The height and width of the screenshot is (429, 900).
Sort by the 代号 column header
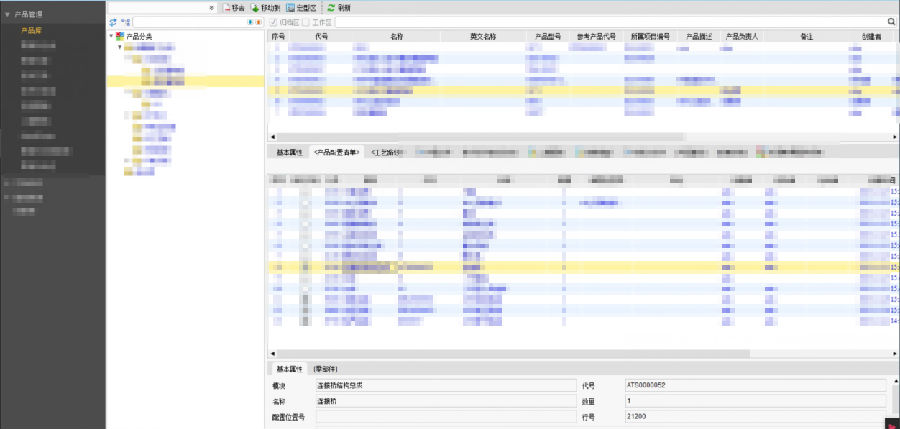320,36
